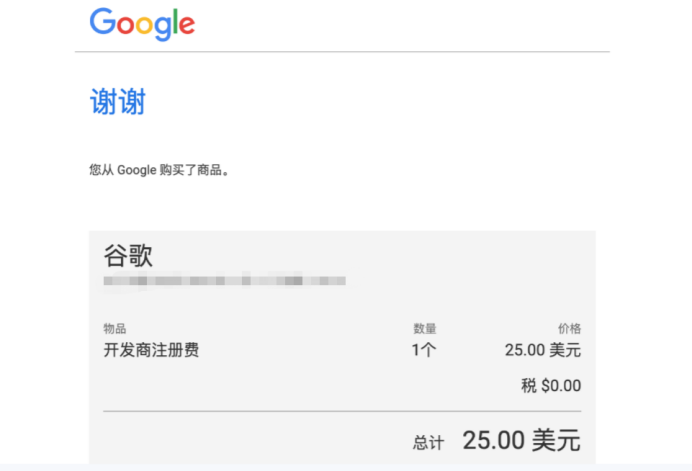
Task: Click the item price 25.00 美元
Action: click(x=543, y=350)
